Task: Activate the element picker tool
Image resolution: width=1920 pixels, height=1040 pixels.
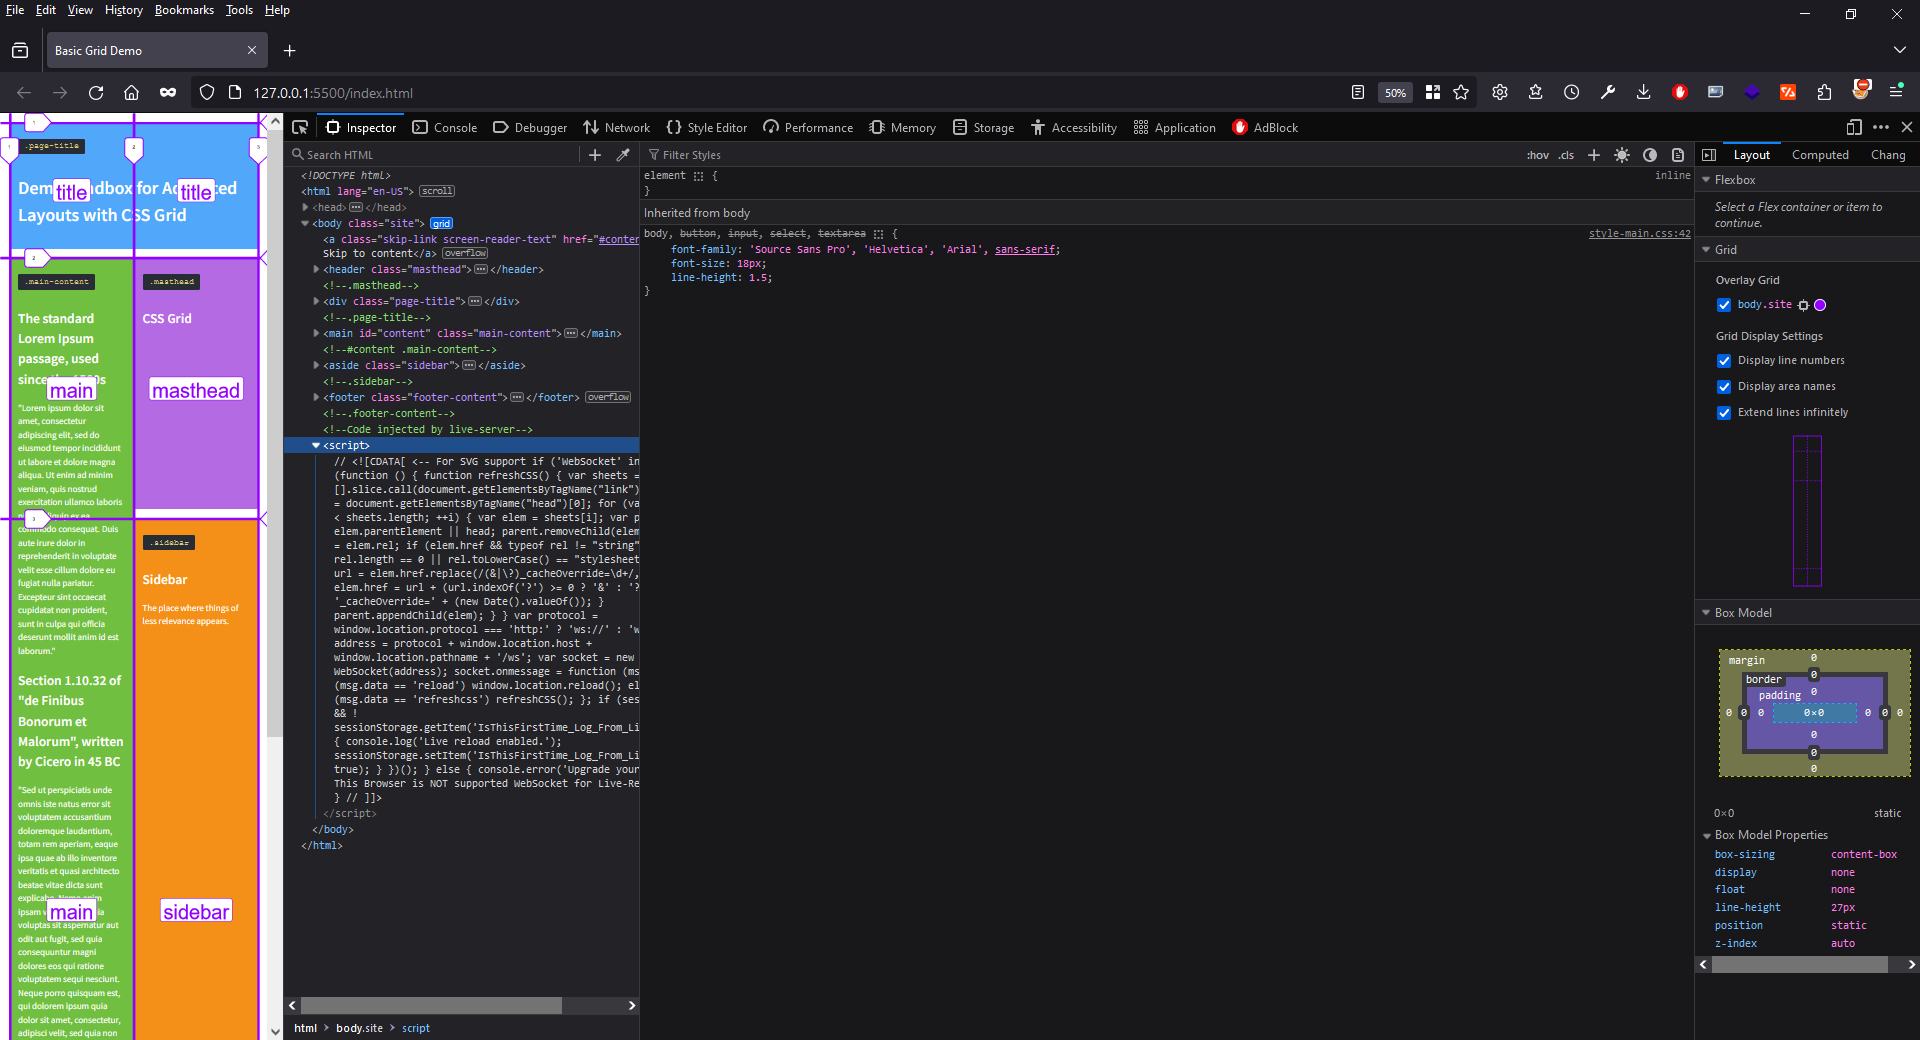Action: [x=300, y=127]
